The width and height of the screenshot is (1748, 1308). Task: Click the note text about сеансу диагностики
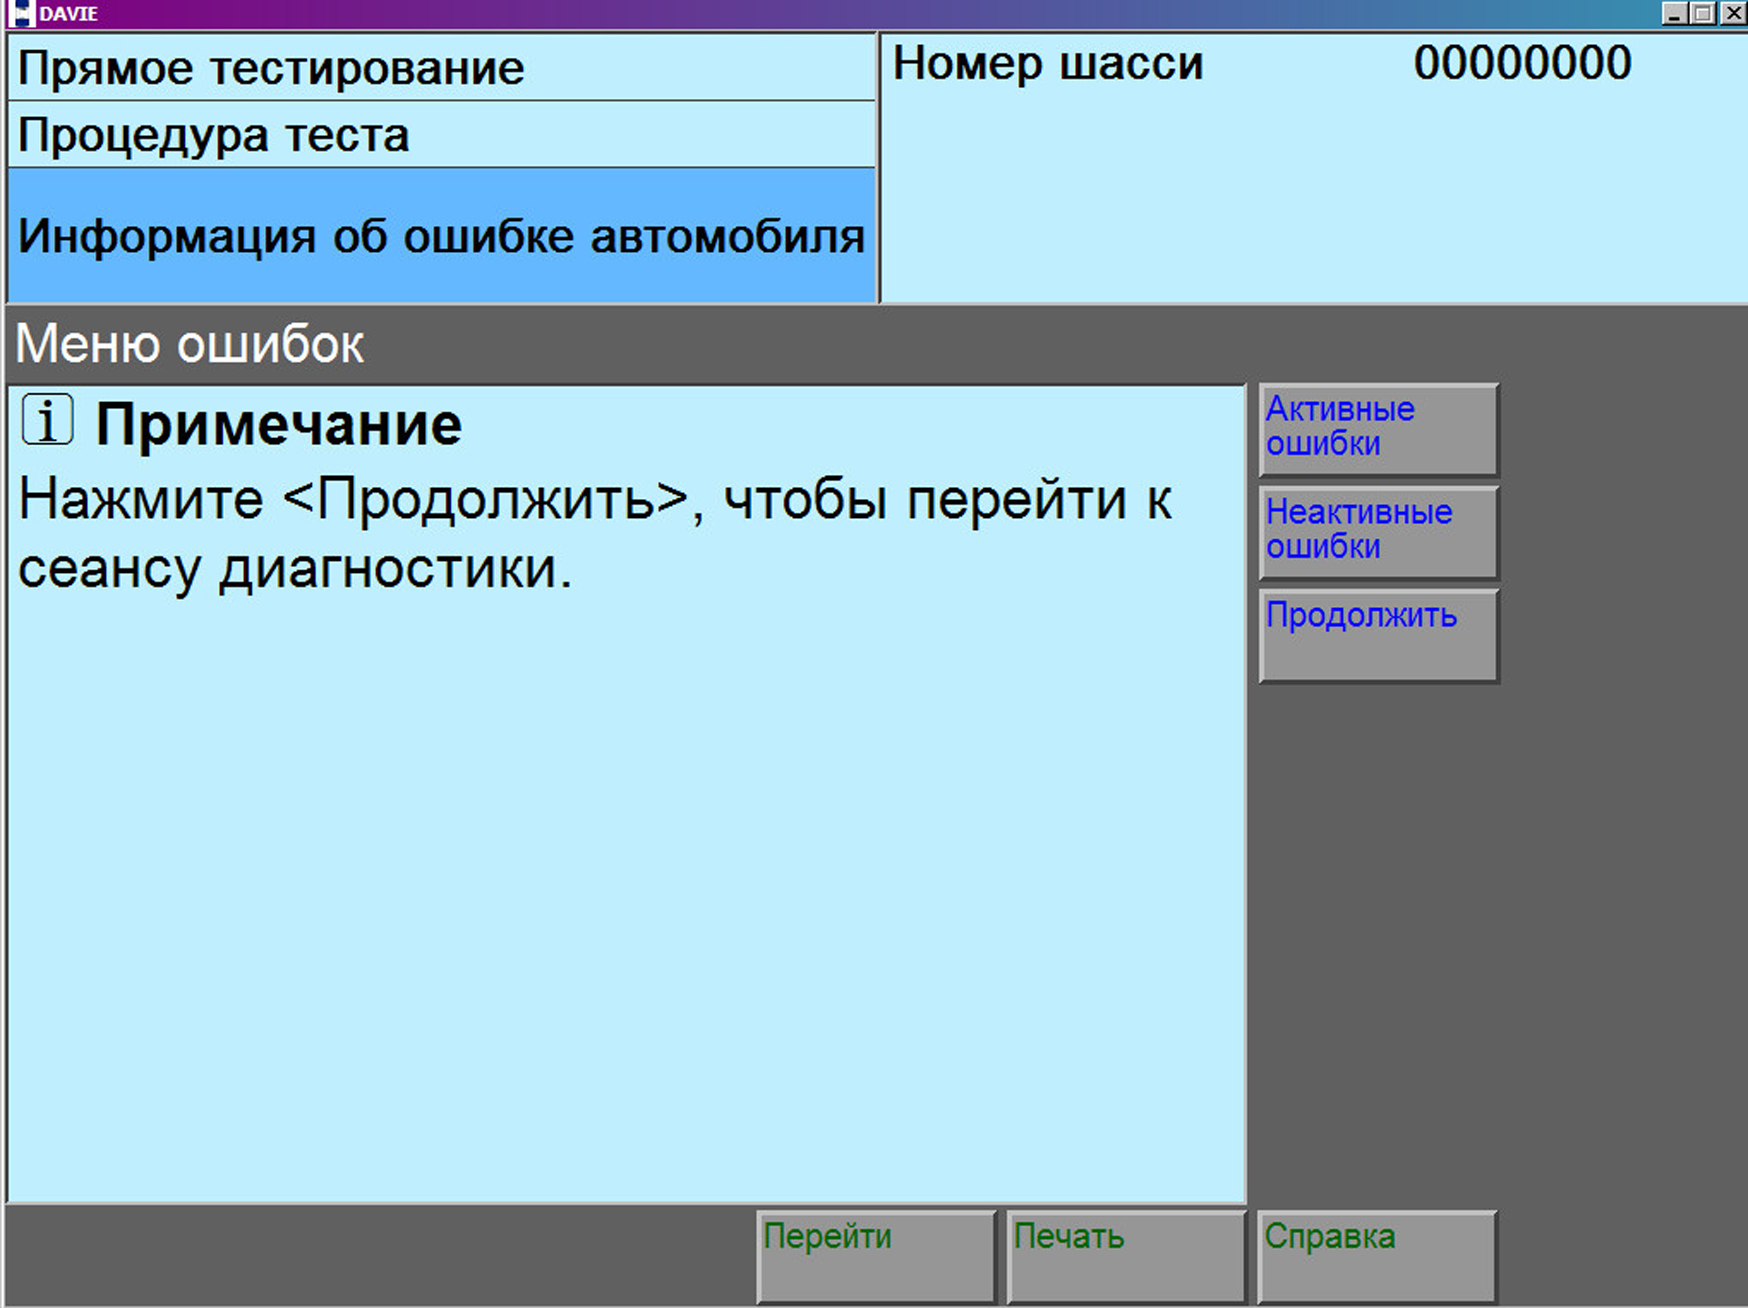click(595, 533)
